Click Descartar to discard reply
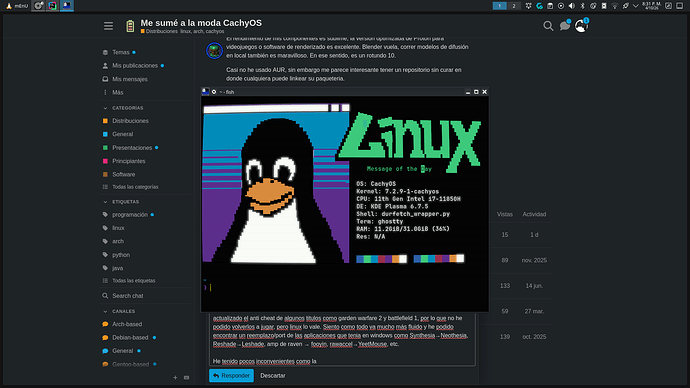 coord(273,376)
